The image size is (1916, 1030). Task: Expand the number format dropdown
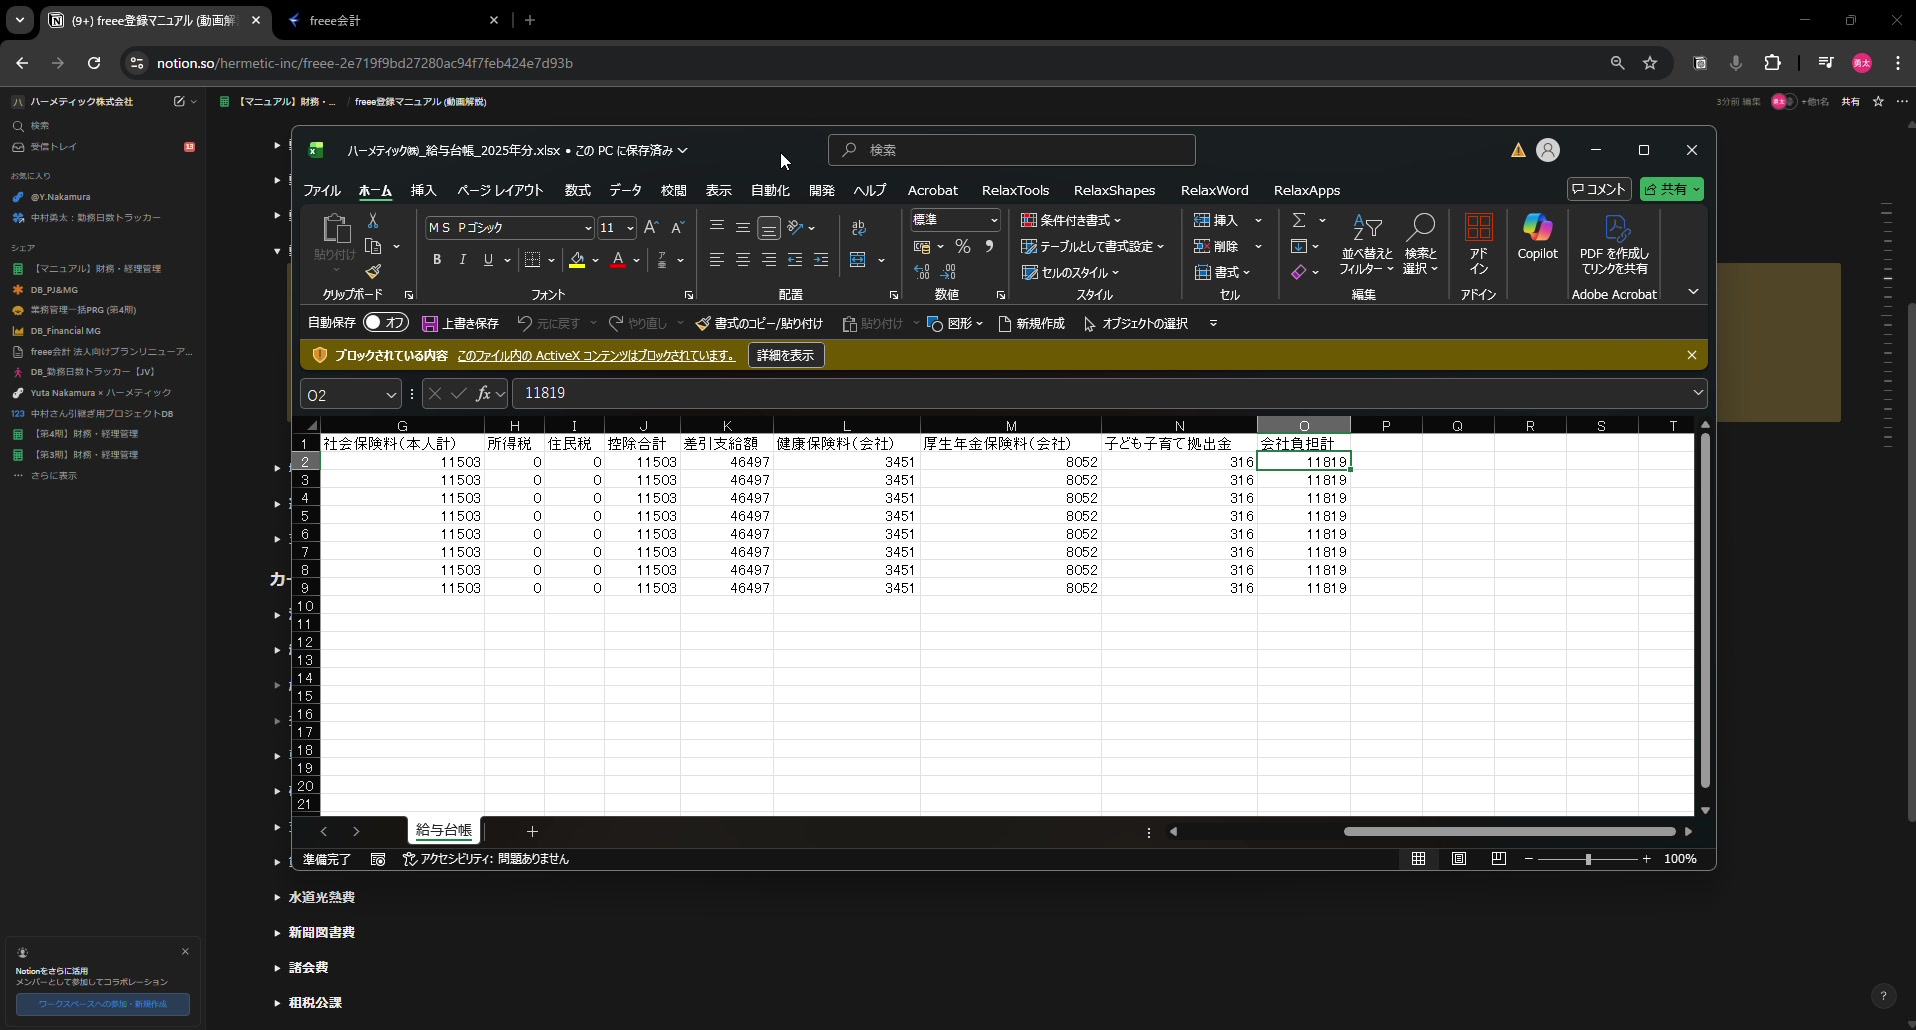click(x=993, y=220)
